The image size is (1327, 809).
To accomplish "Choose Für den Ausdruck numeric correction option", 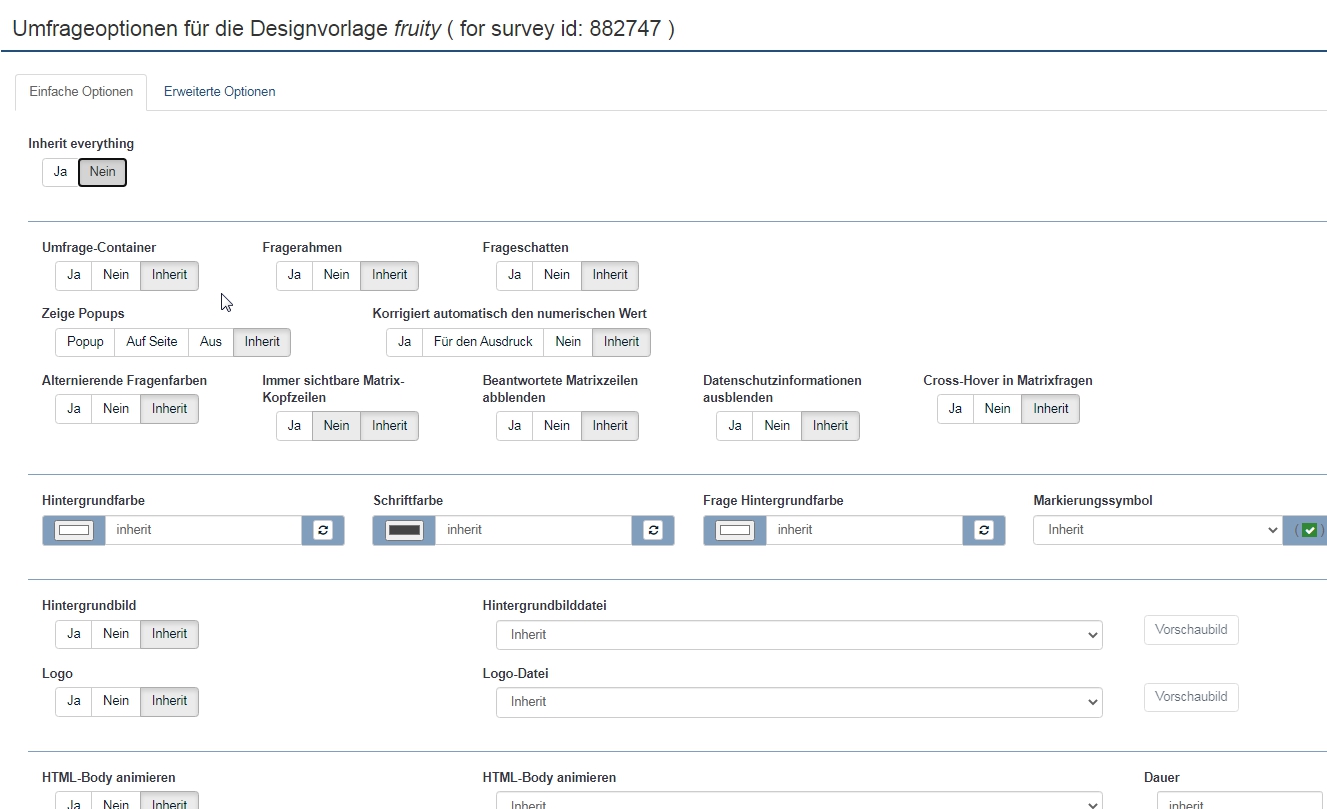I will [483, 342].
